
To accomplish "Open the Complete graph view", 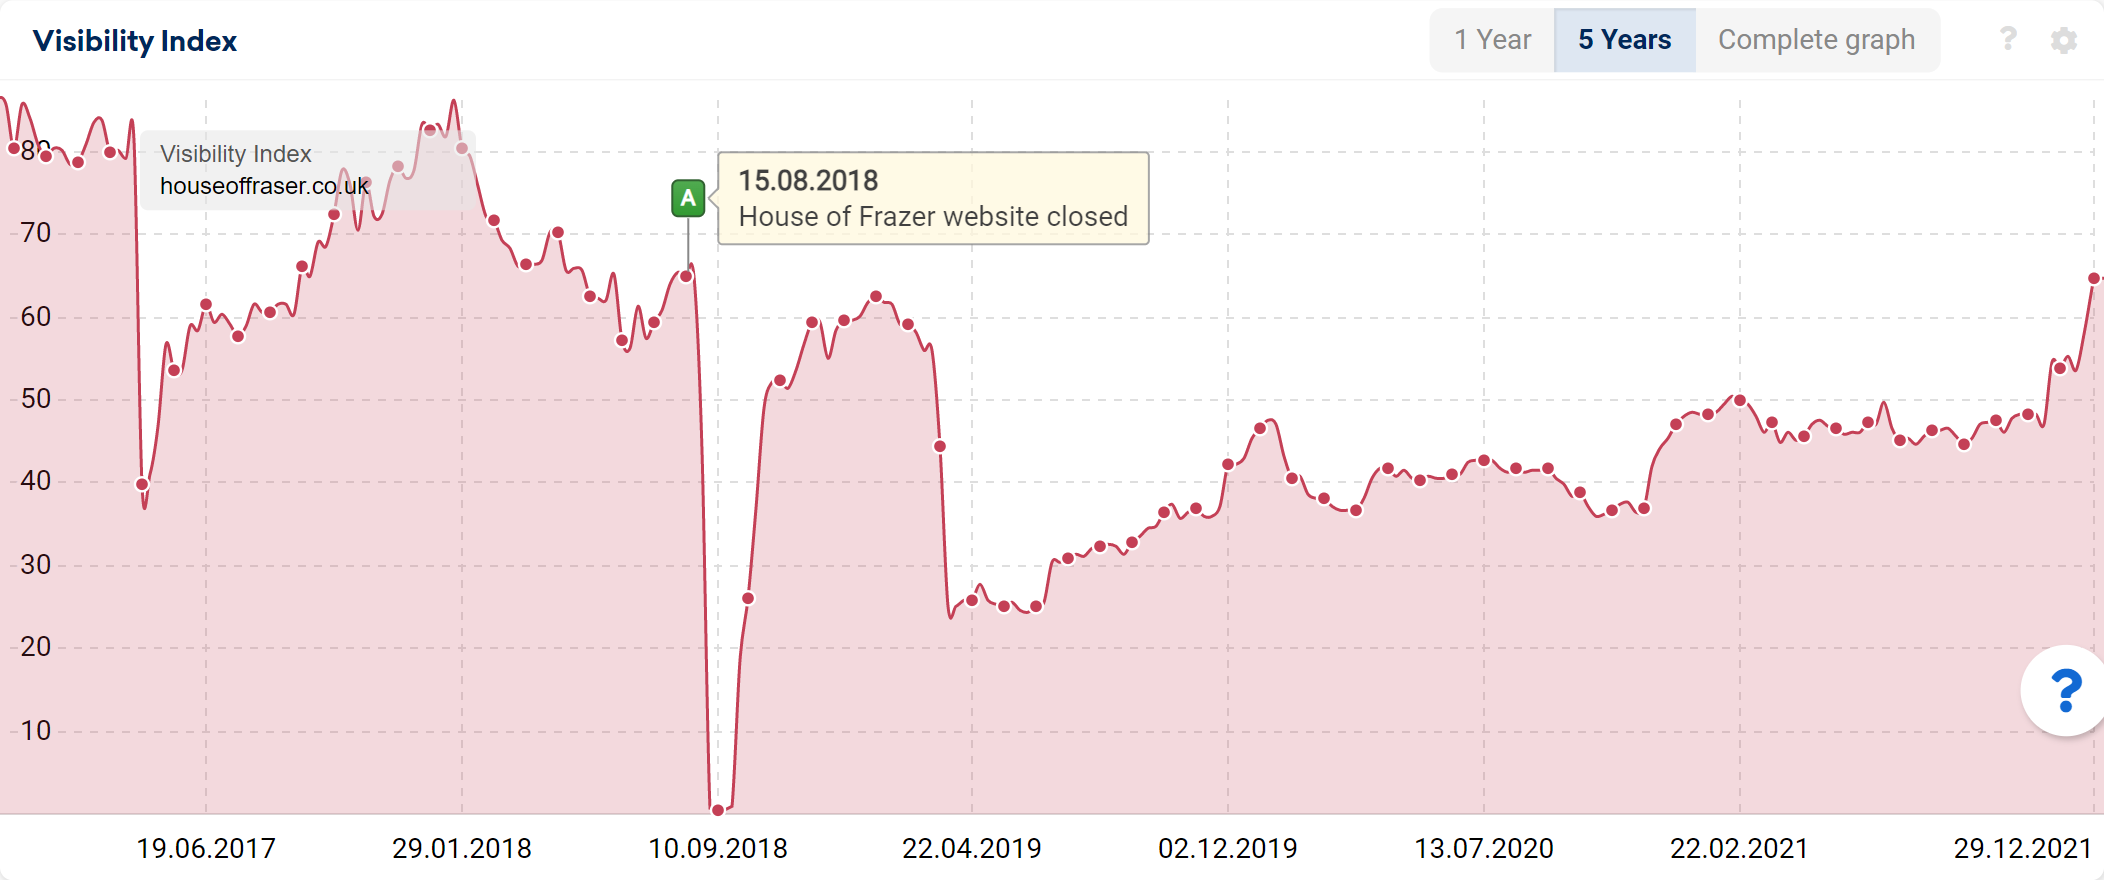I will click(x=1817, y=40).
